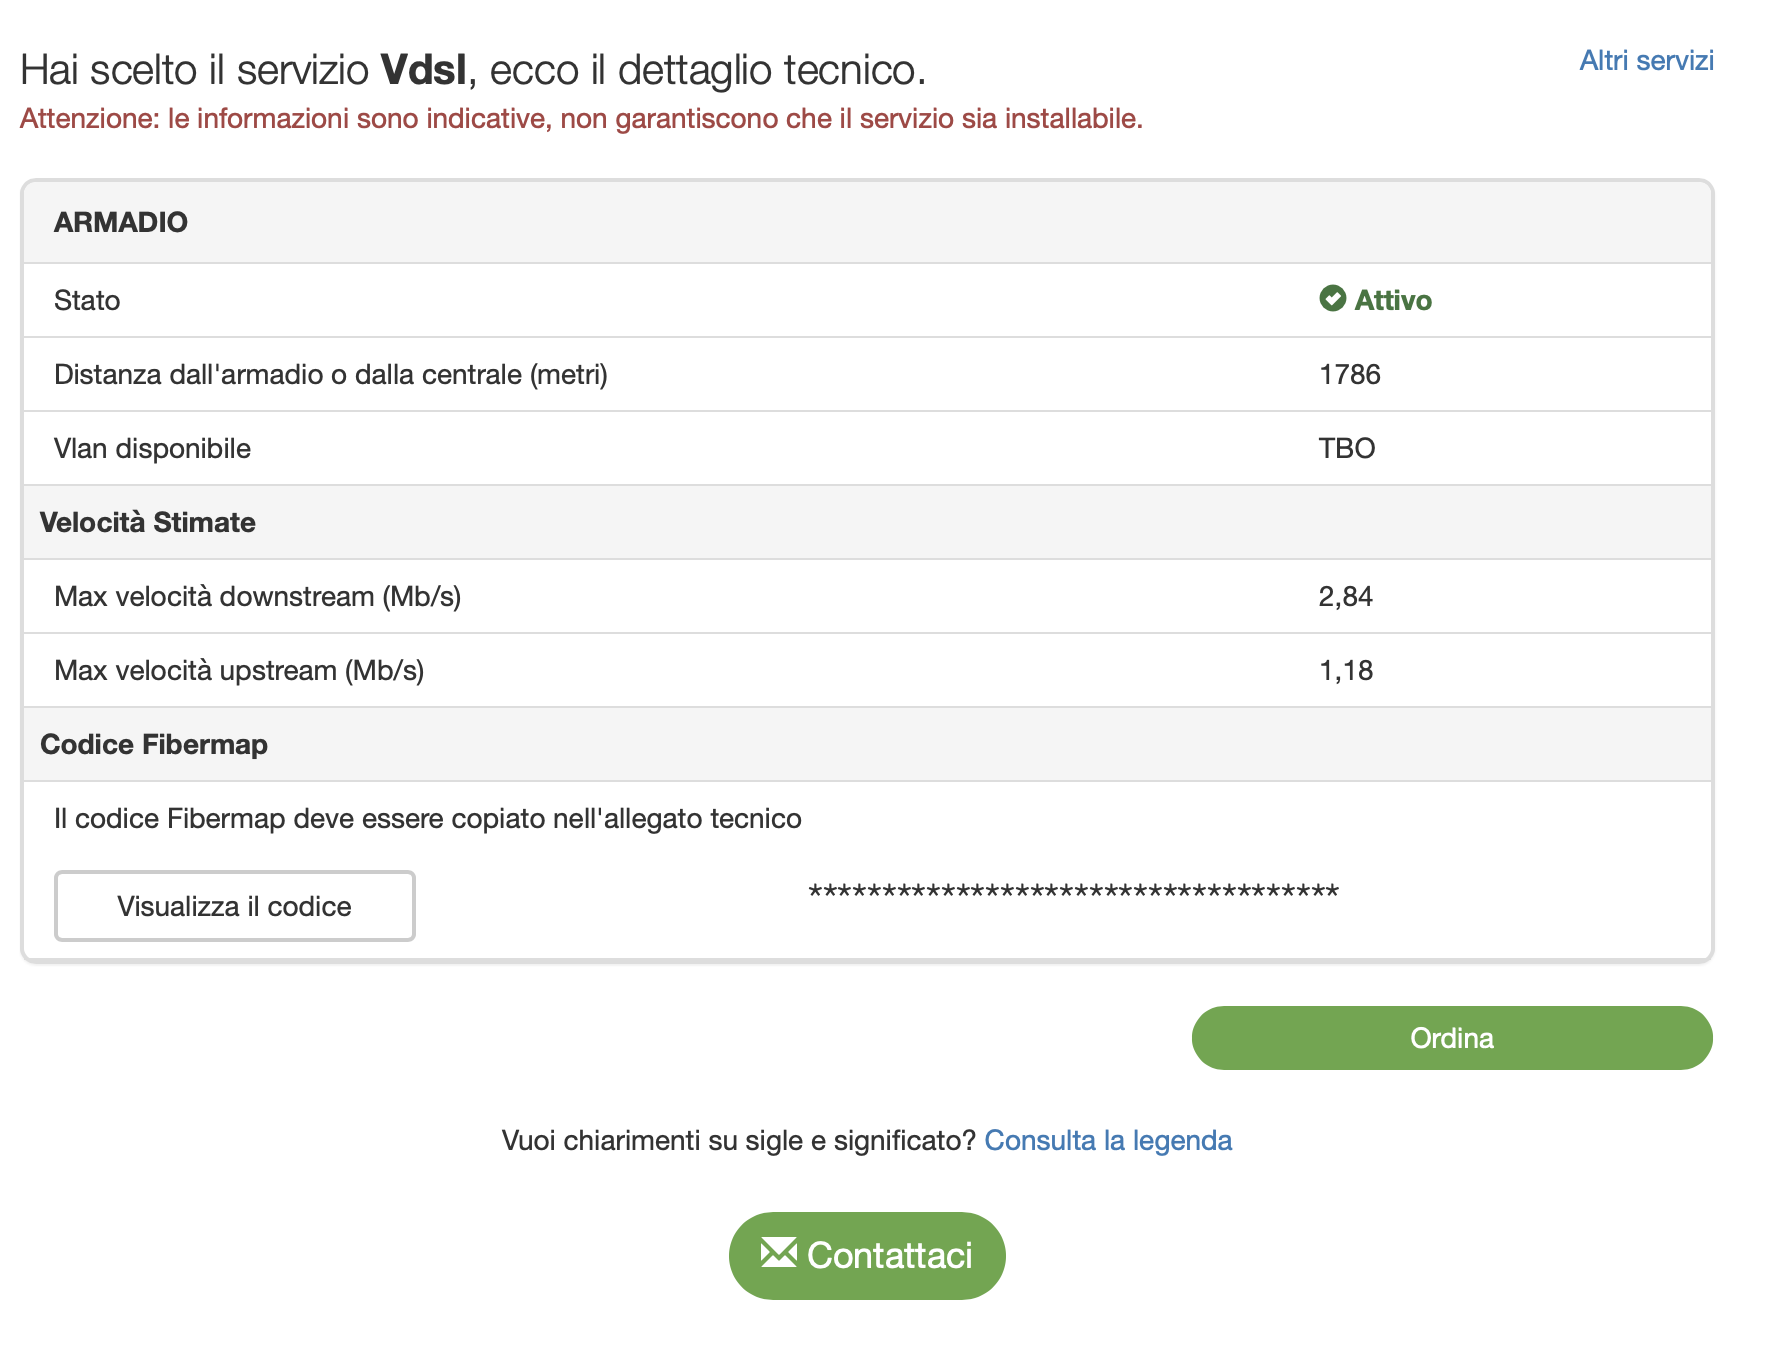Image resolution: width=1790 pixels, height=1350 pixels.
Task: Click the envelope icon on Contattaci button
Action: pyautogui.click(x=778, y=1253)
